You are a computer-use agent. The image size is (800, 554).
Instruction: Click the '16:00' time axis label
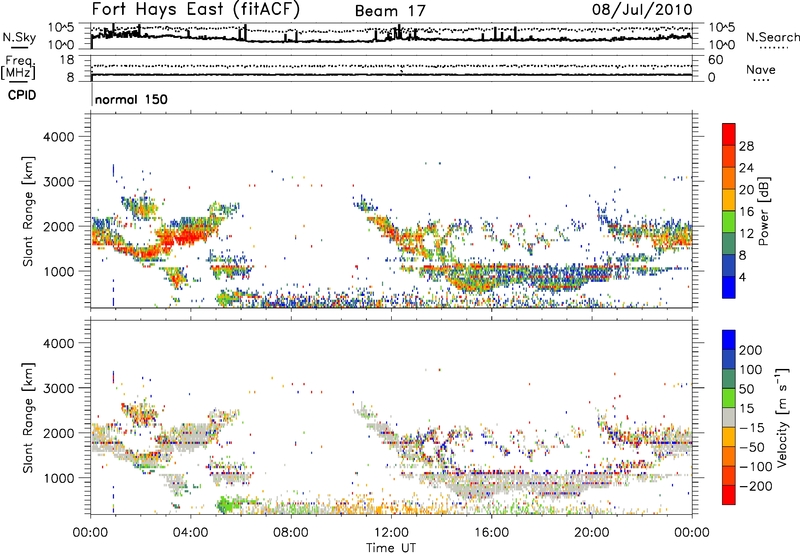491,533
